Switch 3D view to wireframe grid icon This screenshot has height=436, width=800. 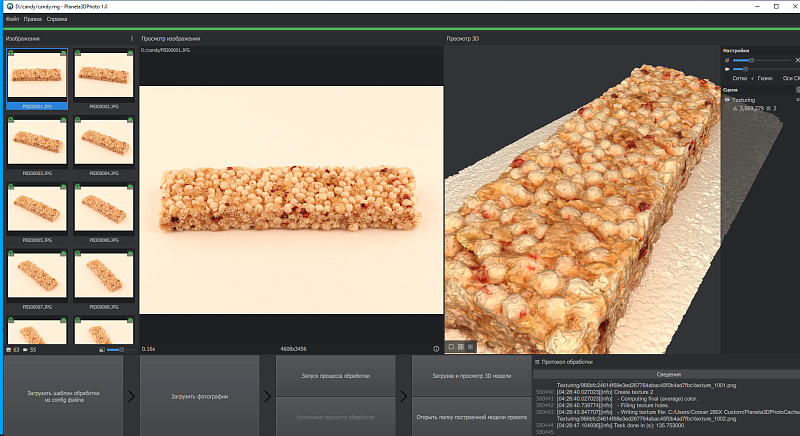pyautogui.click(x=461, y=347)
